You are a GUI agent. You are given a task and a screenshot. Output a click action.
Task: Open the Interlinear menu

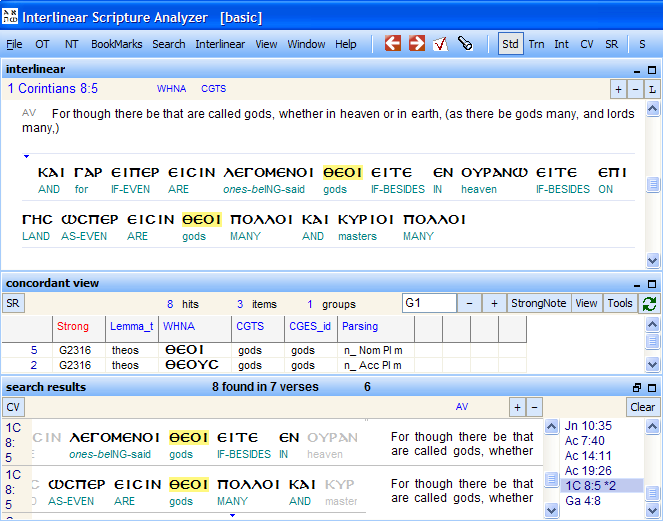pos(220,44)
